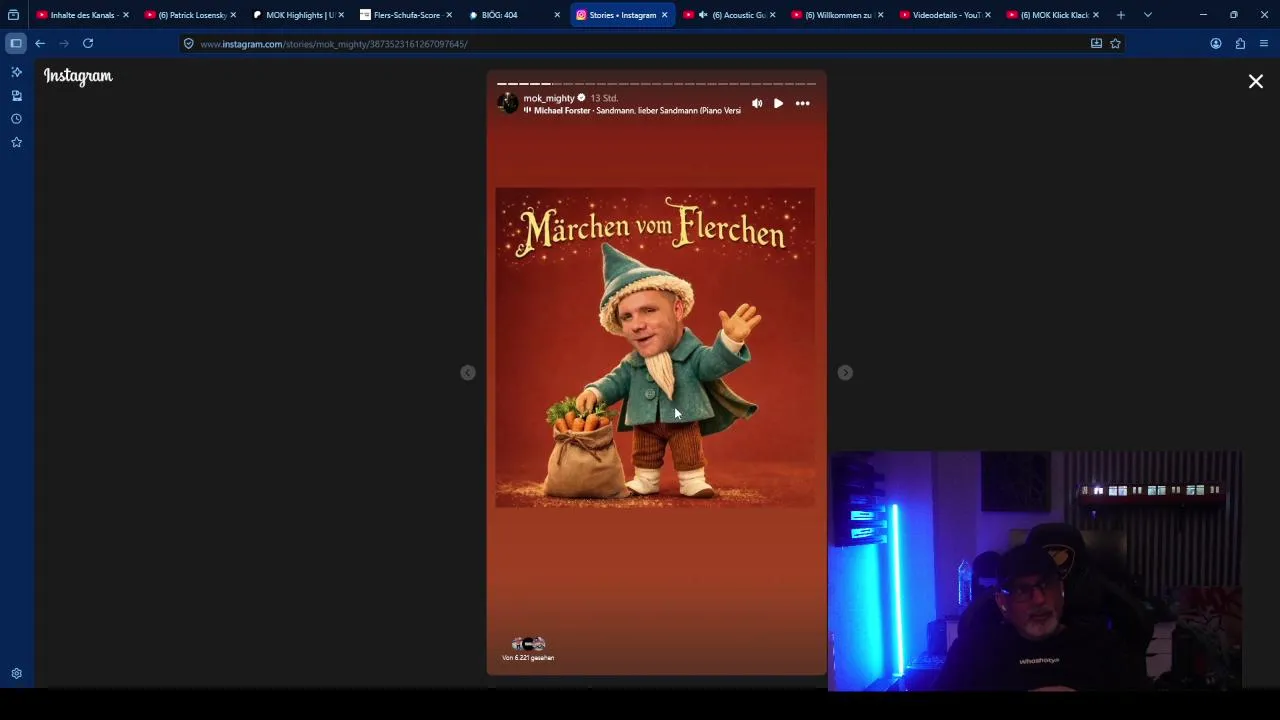The width and height of the screenshot is (1280, 720).
Task: Close the BIÖG: 404 tab
Action: [x=557, y=15]
